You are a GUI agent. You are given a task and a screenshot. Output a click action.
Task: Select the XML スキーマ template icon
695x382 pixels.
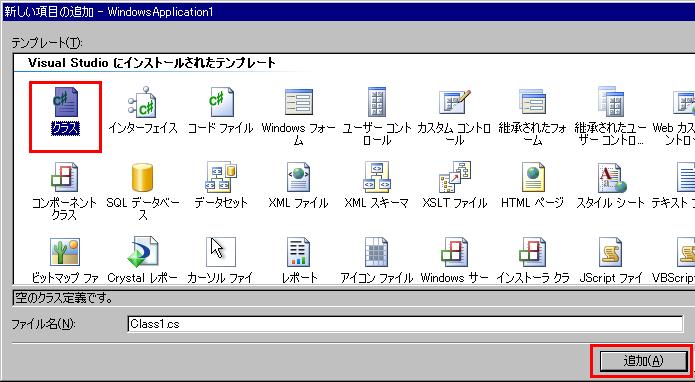pyautogui.click(x=377, y=177)
